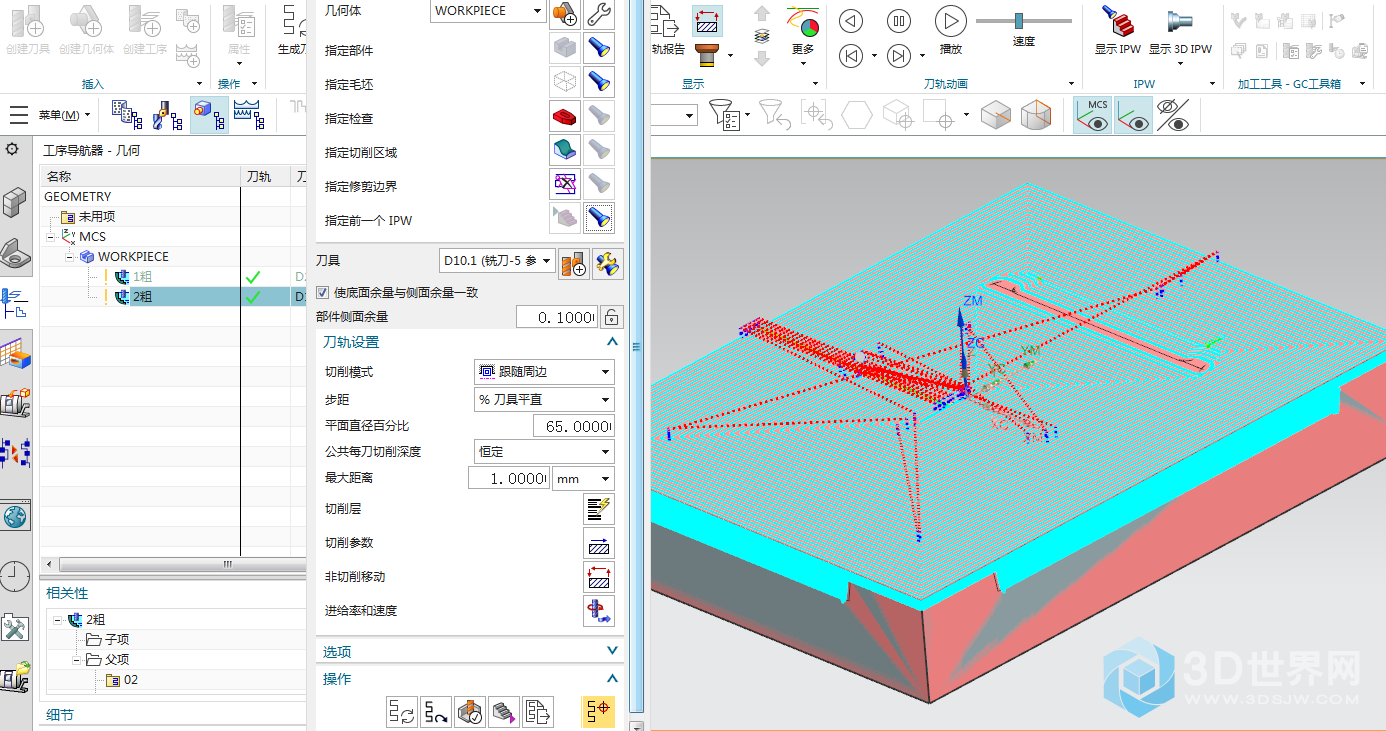The image size is (1386, 731).
Task: Switch to Program Order view icon
Action: pyautogui.click(x=126, y=115)
